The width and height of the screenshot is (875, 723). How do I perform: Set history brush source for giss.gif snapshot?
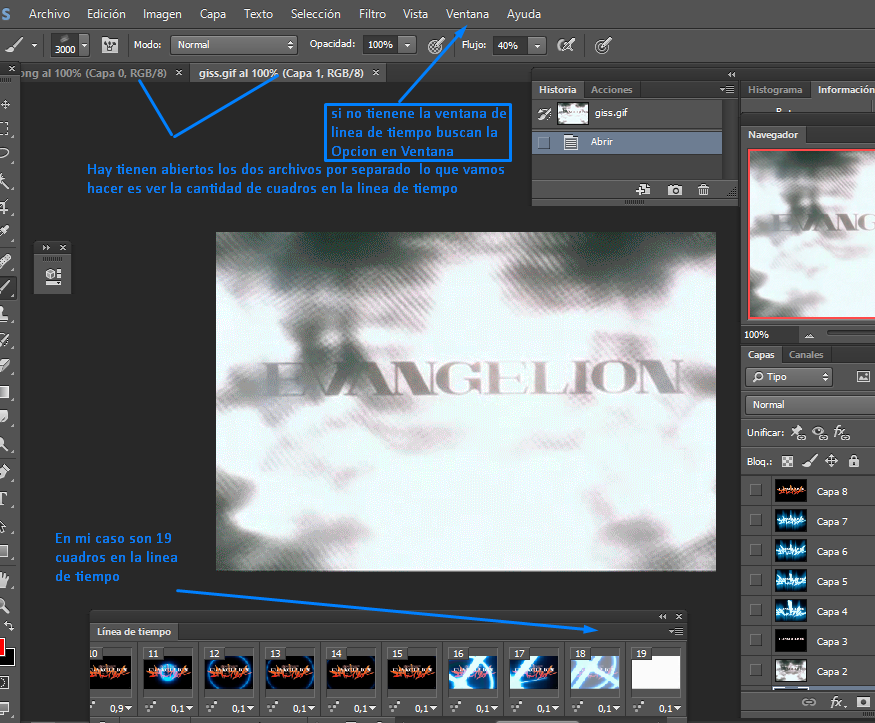544,114
